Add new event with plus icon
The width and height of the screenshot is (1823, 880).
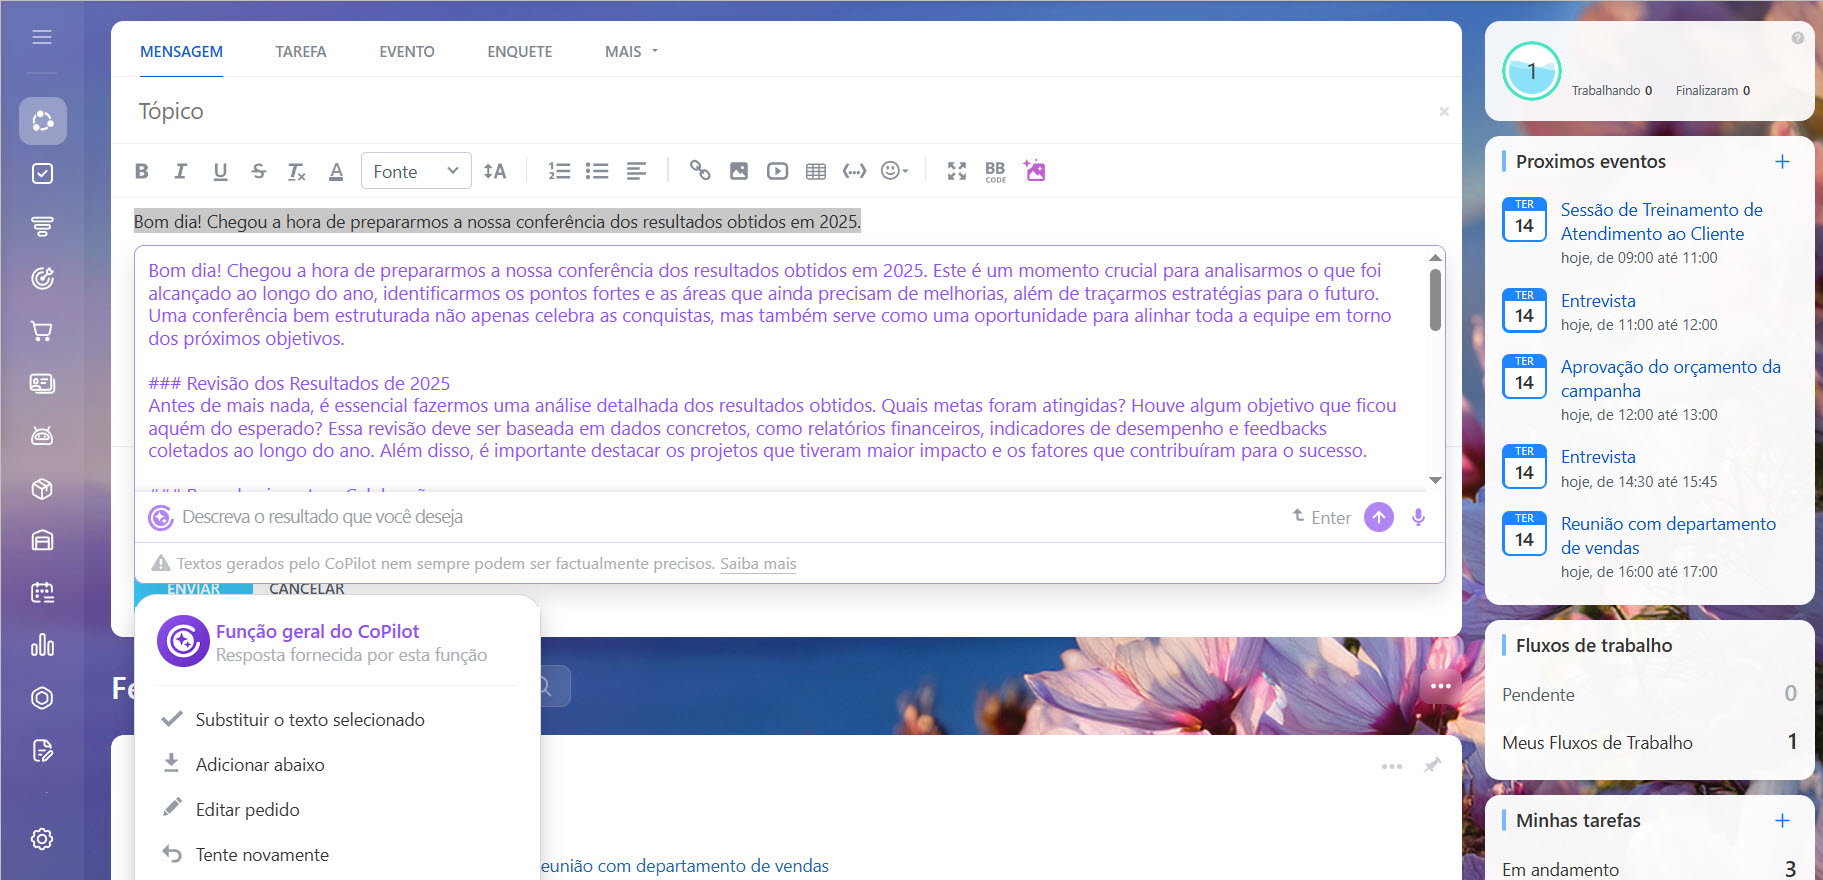click(x=1782, y=162)
